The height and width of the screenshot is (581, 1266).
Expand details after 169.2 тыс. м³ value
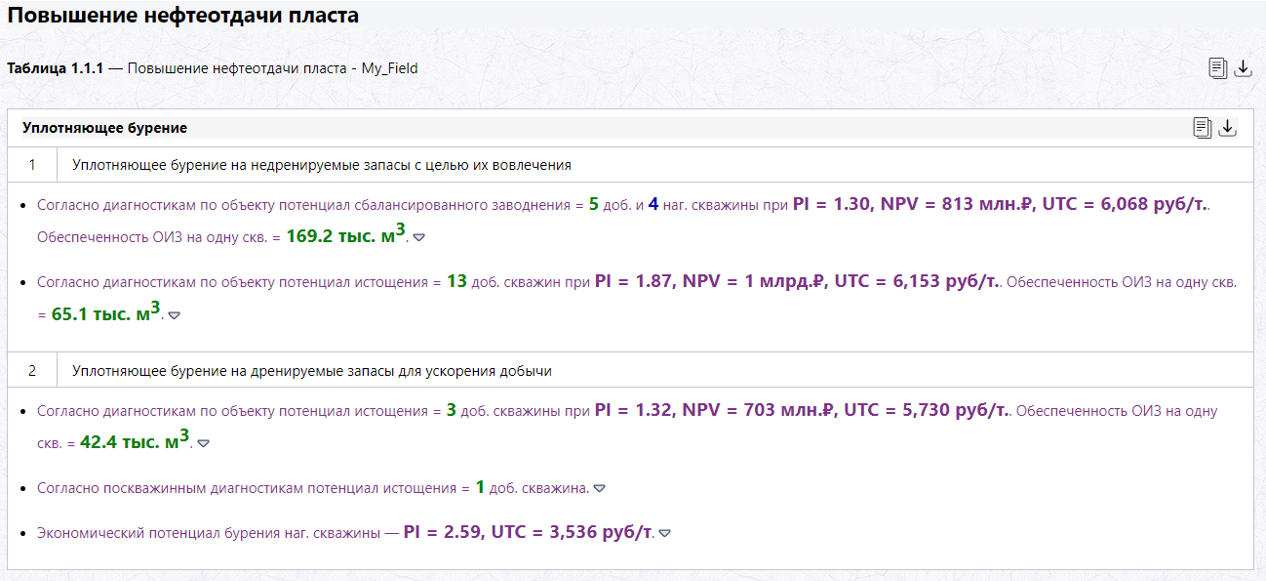[419, 238]
